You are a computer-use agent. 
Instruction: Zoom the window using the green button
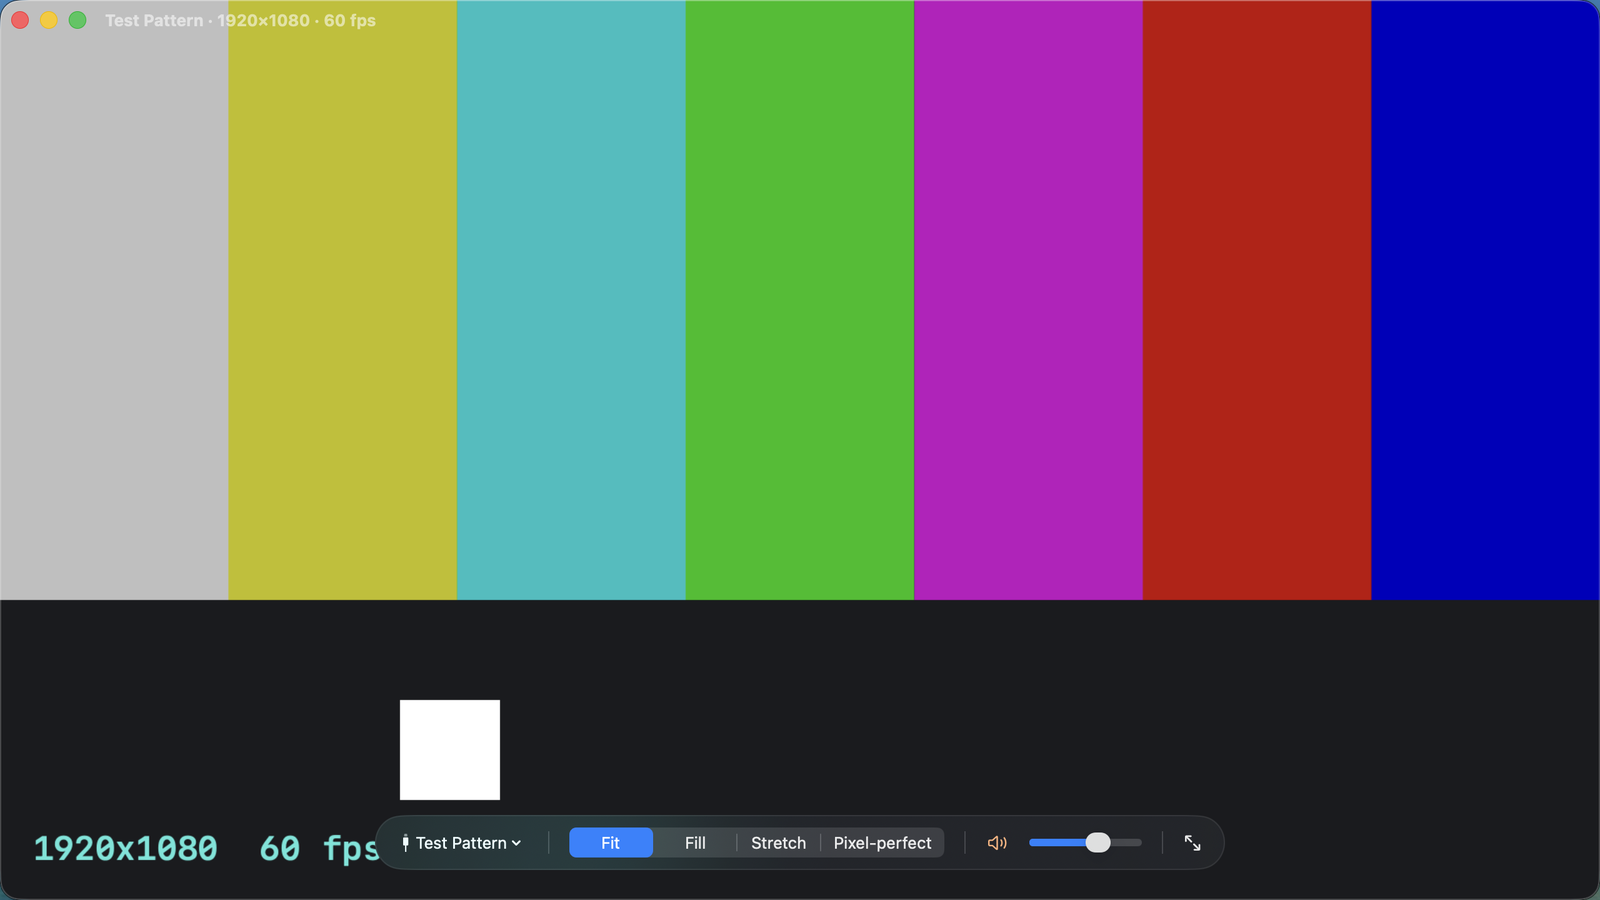click(x=77, y=20)
